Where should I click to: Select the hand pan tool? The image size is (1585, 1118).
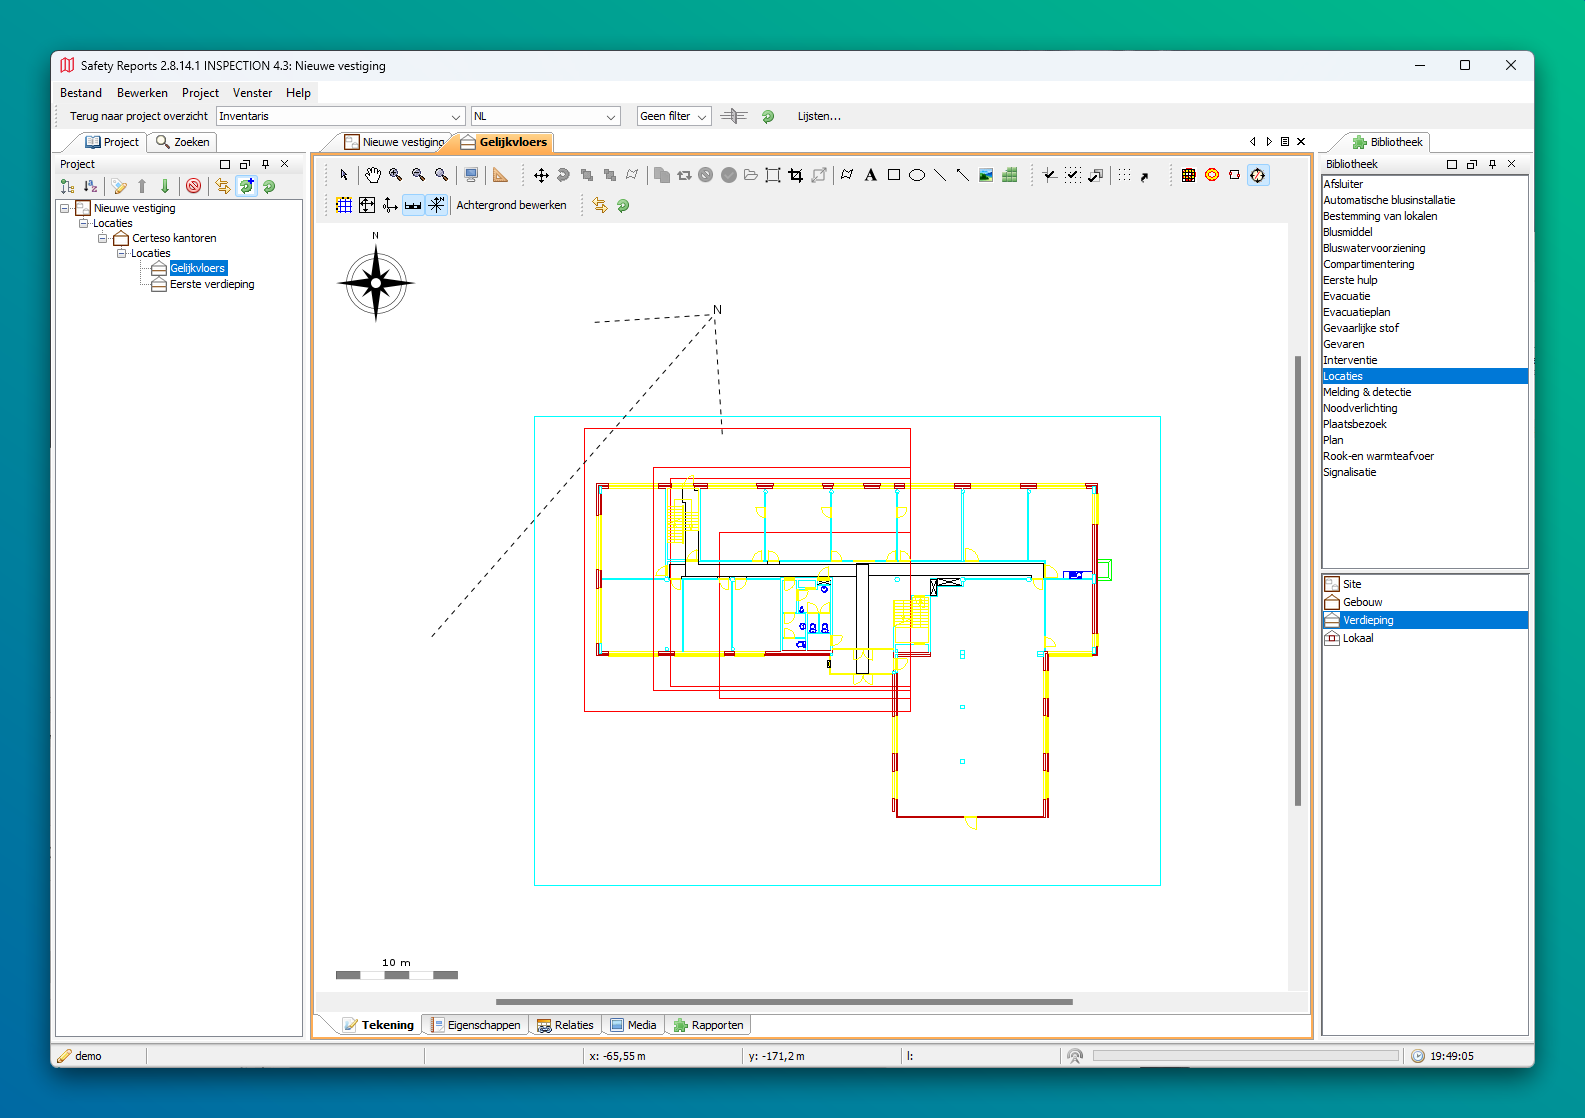pos(373,175)
